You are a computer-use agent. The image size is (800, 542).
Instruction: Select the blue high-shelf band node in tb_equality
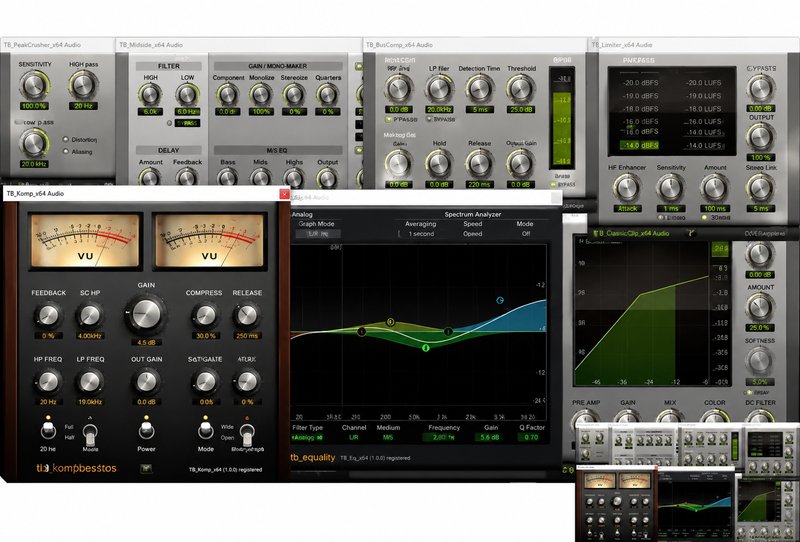pos(500,300)
